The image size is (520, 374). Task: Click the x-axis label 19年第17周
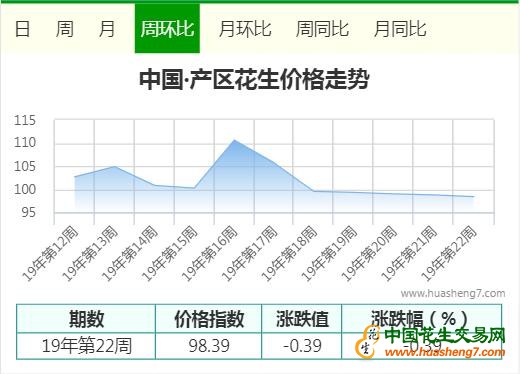pyautogui.click(x=250, y=253)
